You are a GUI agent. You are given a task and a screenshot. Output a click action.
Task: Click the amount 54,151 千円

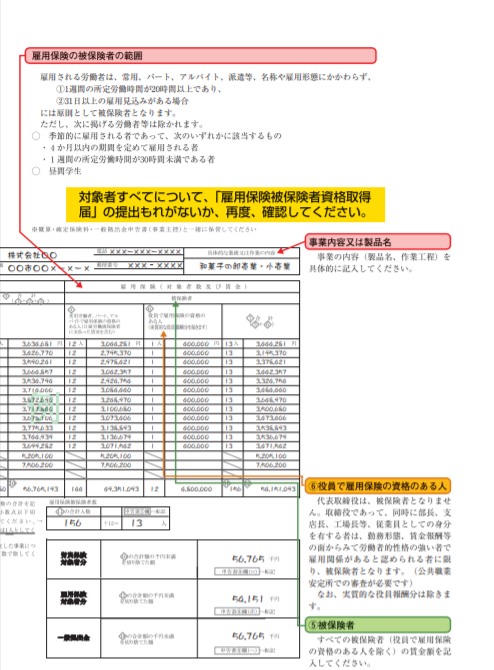tap(256, 599)
